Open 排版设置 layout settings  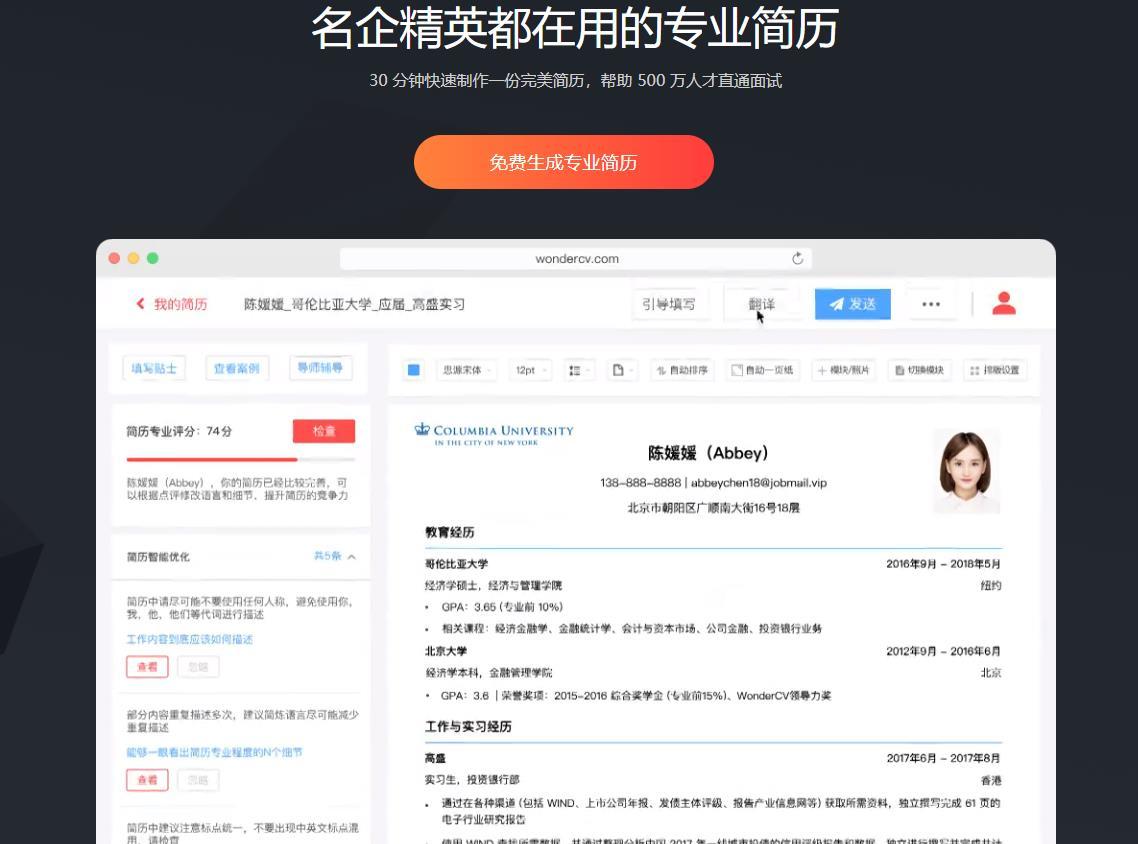pos(995,370)
